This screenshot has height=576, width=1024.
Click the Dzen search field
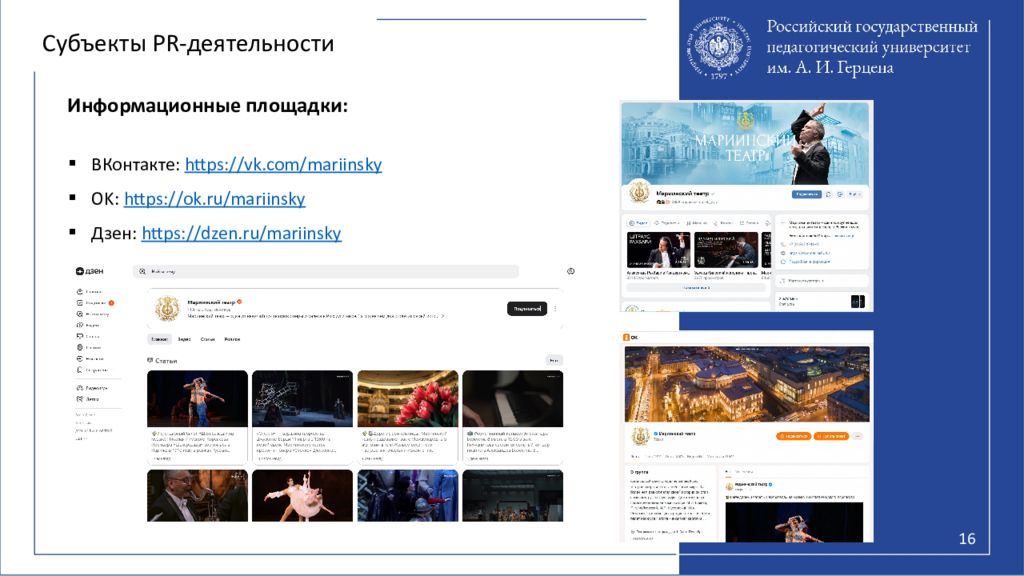click(326, 271)
